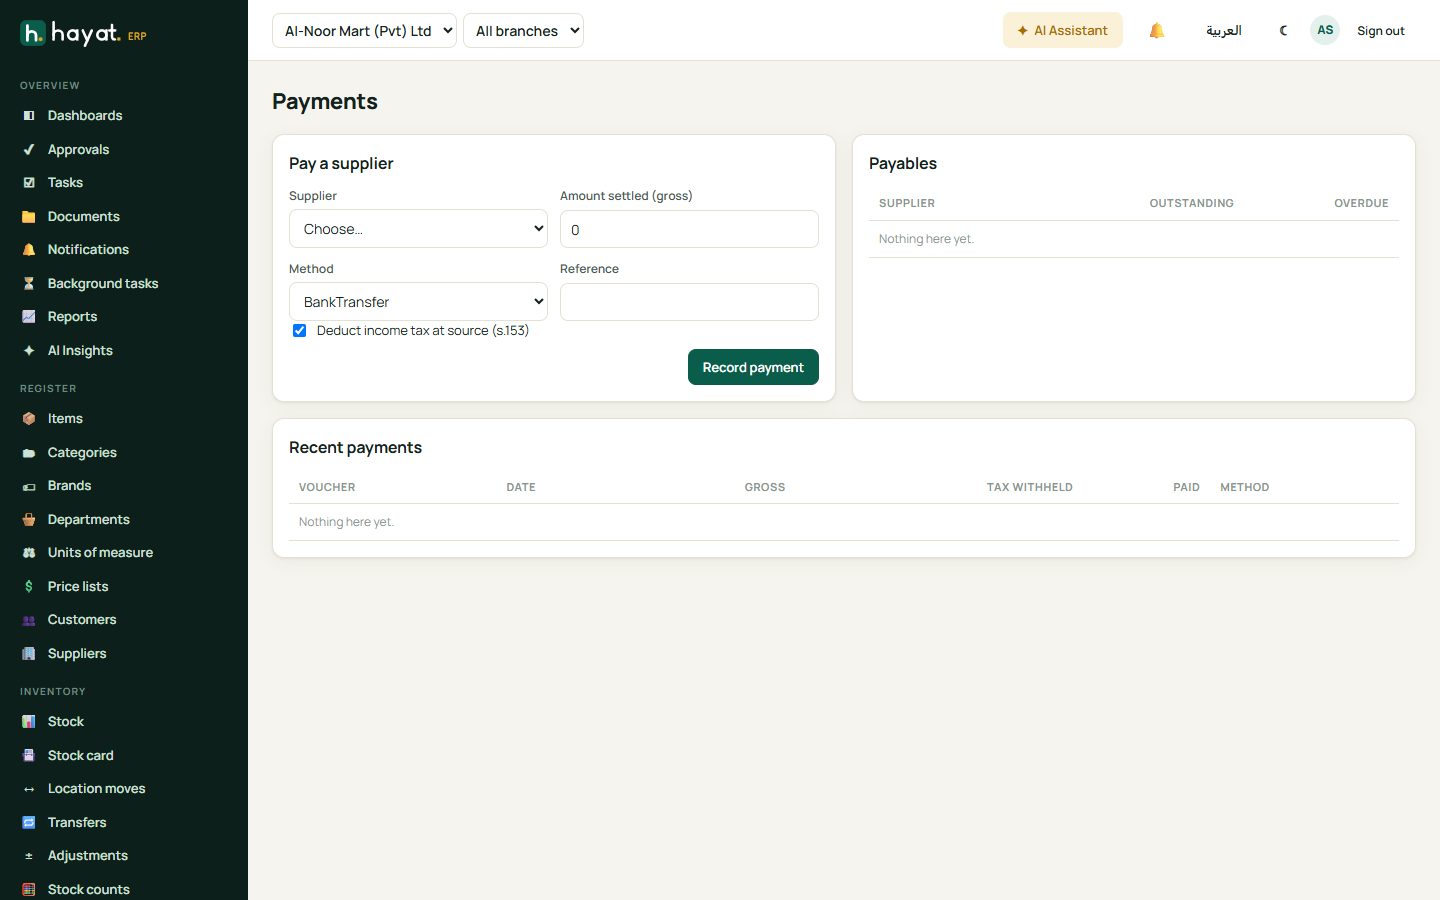
Task: Open notifications bell in top bar
Action: (x=1157, y=31)
